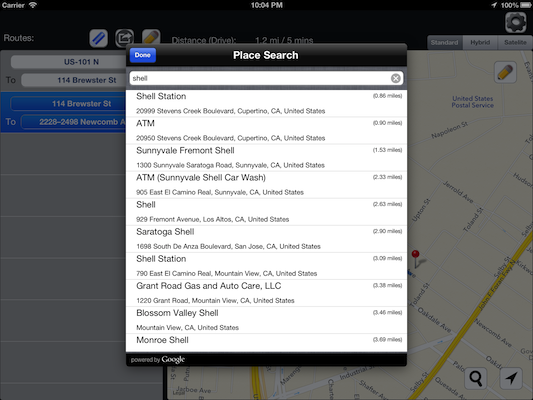This screenshot has width=533, height=400.
Task: Tap the pencil edit icon on map
Action: coord(505,72)
